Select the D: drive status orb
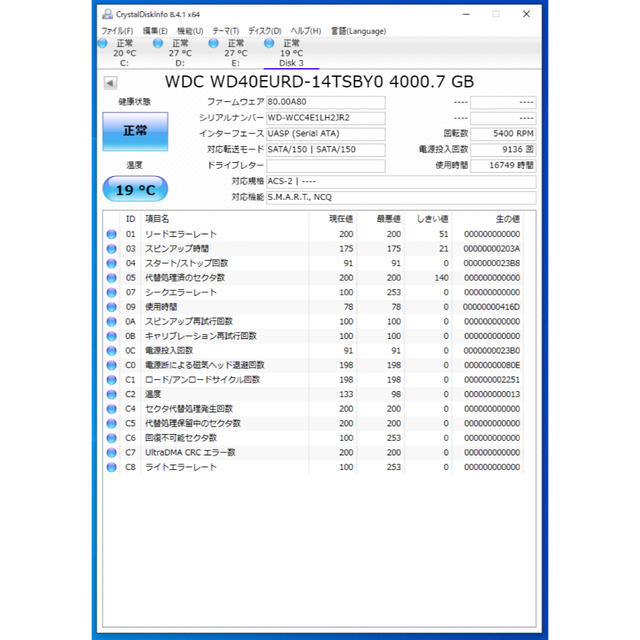 pos(158,43)
